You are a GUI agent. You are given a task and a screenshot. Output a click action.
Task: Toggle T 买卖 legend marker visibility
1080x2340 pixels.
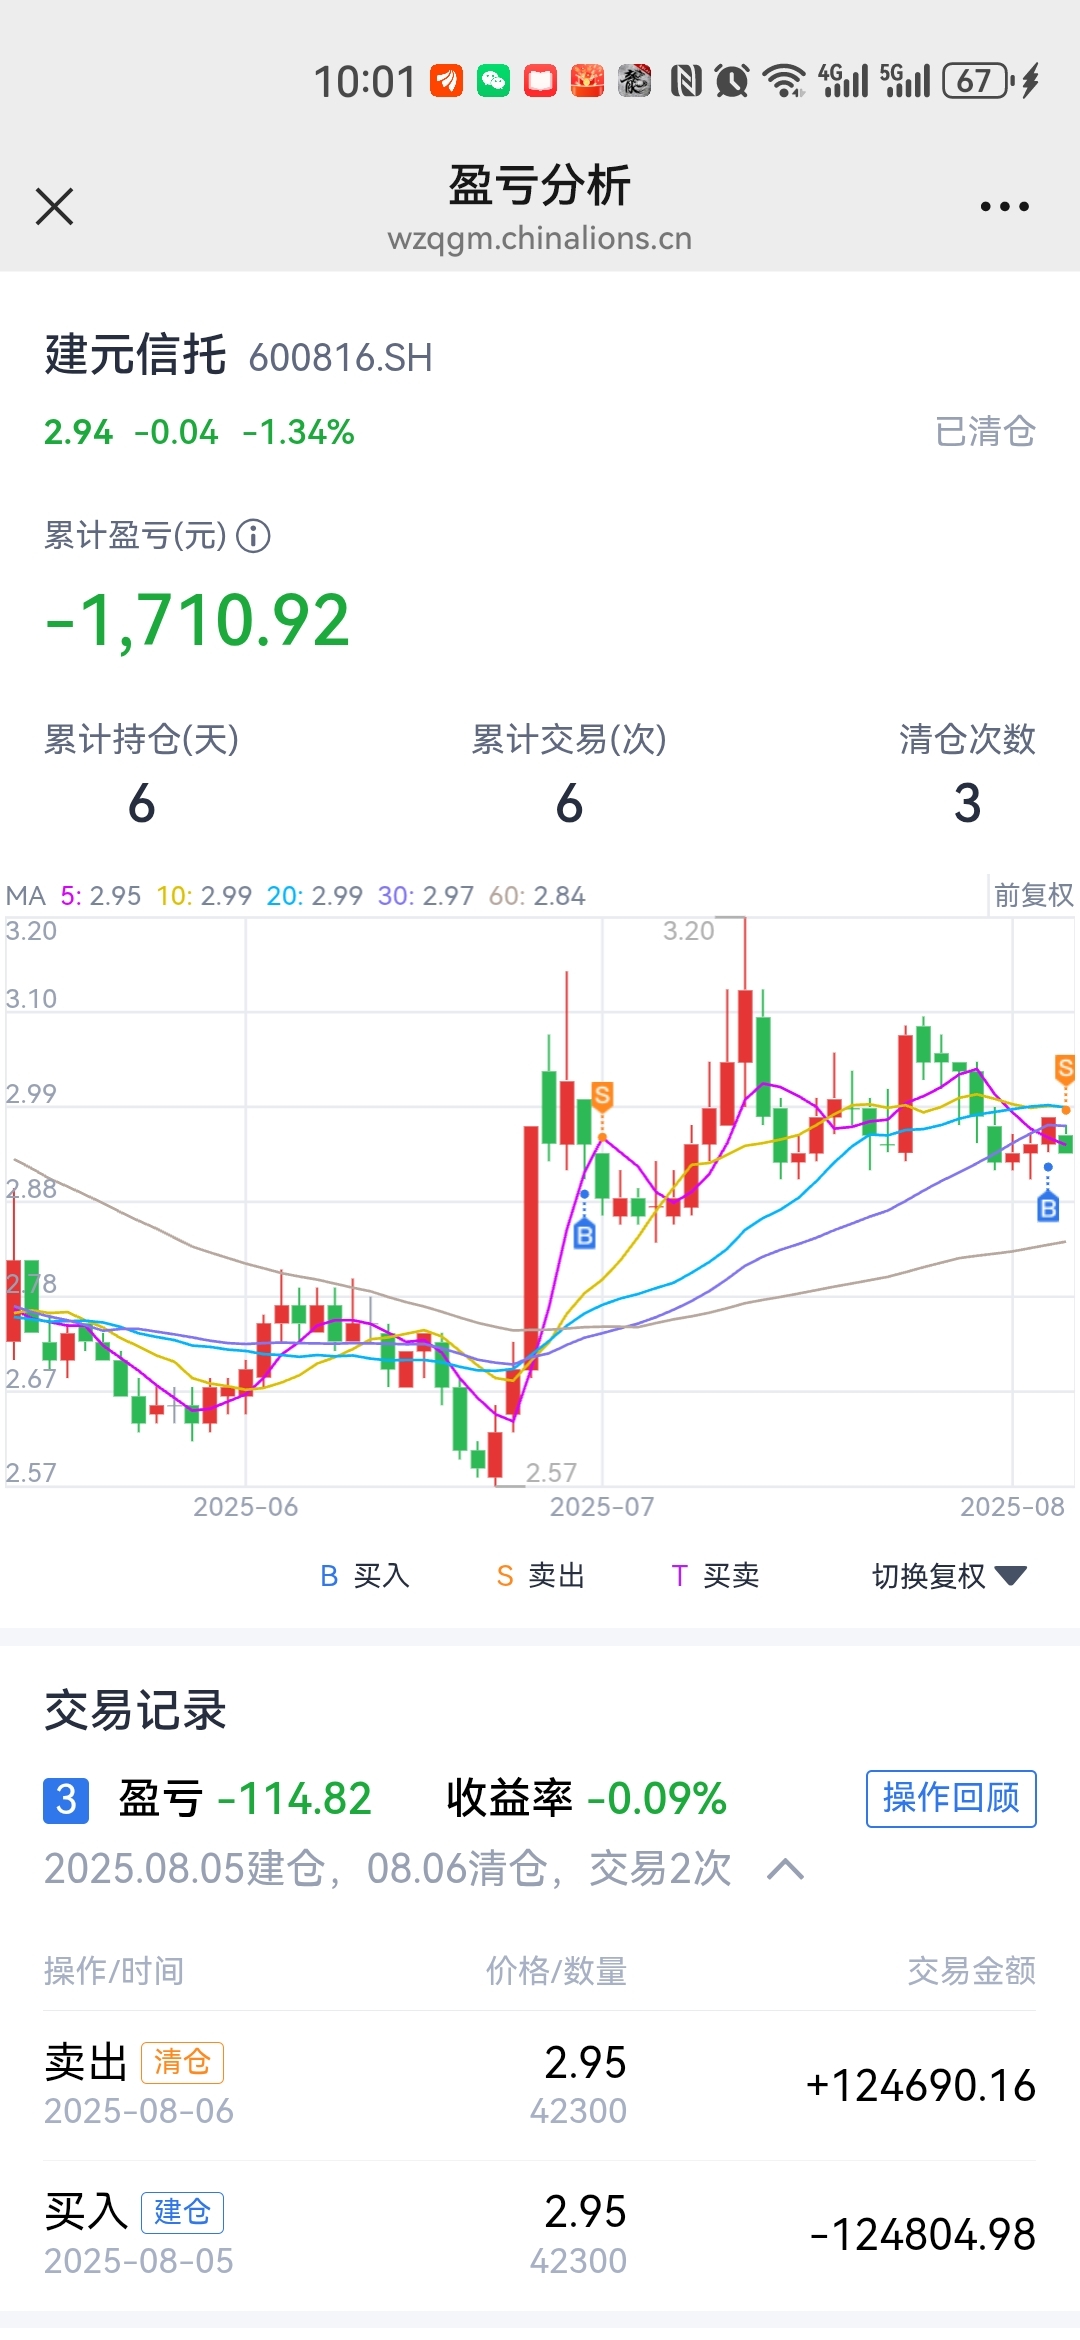(715, 1576)
